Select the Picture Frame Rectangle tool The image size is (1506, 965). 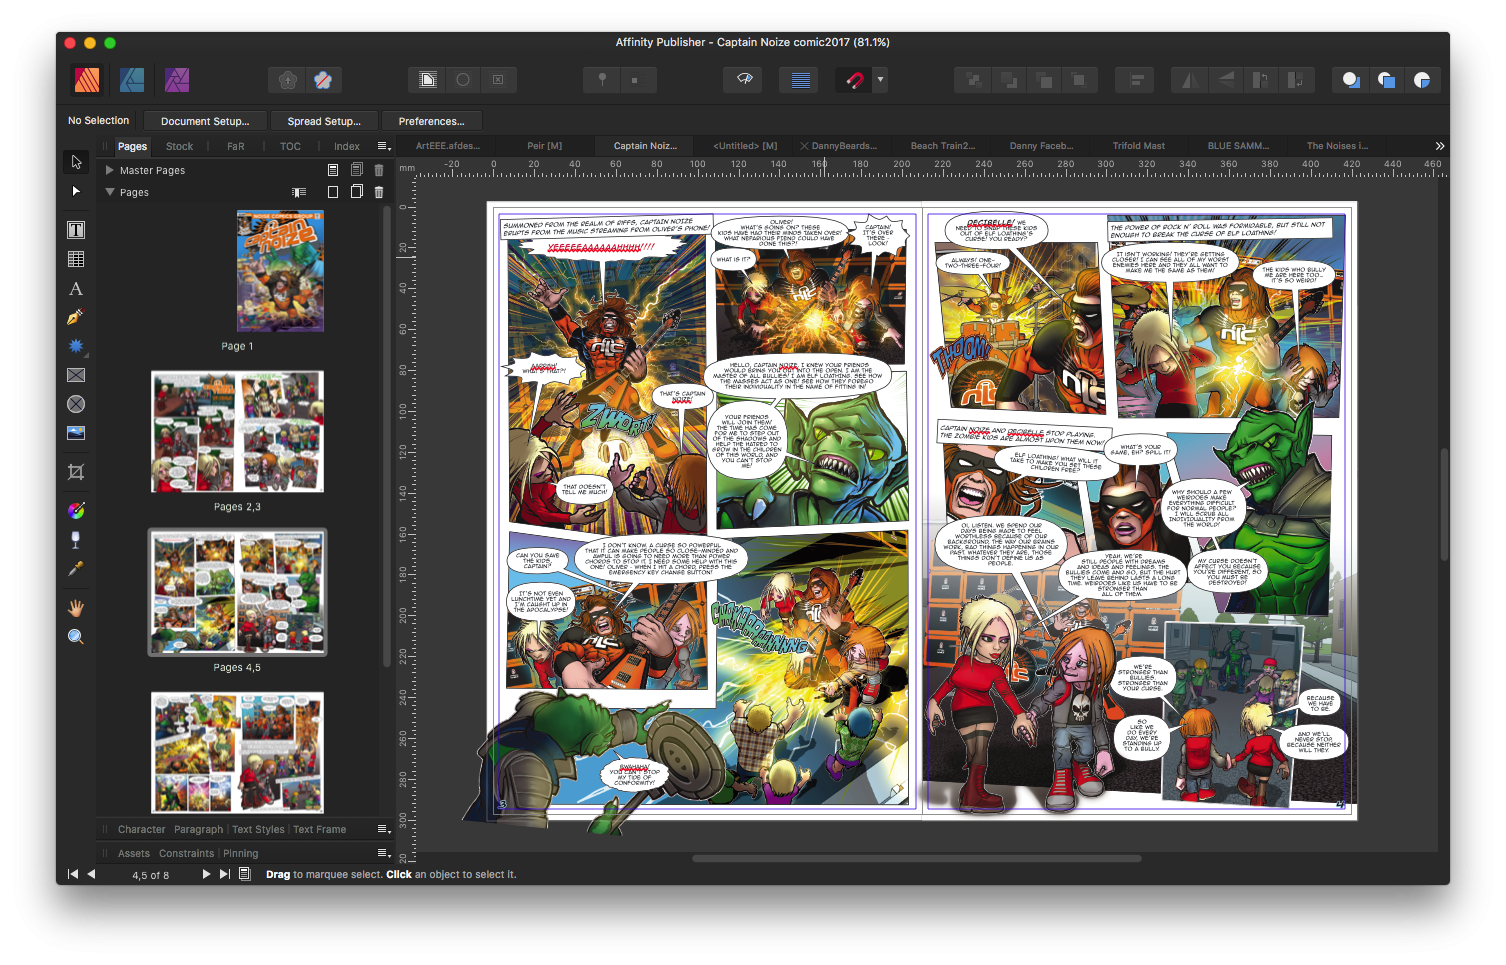tap(76, 375)
